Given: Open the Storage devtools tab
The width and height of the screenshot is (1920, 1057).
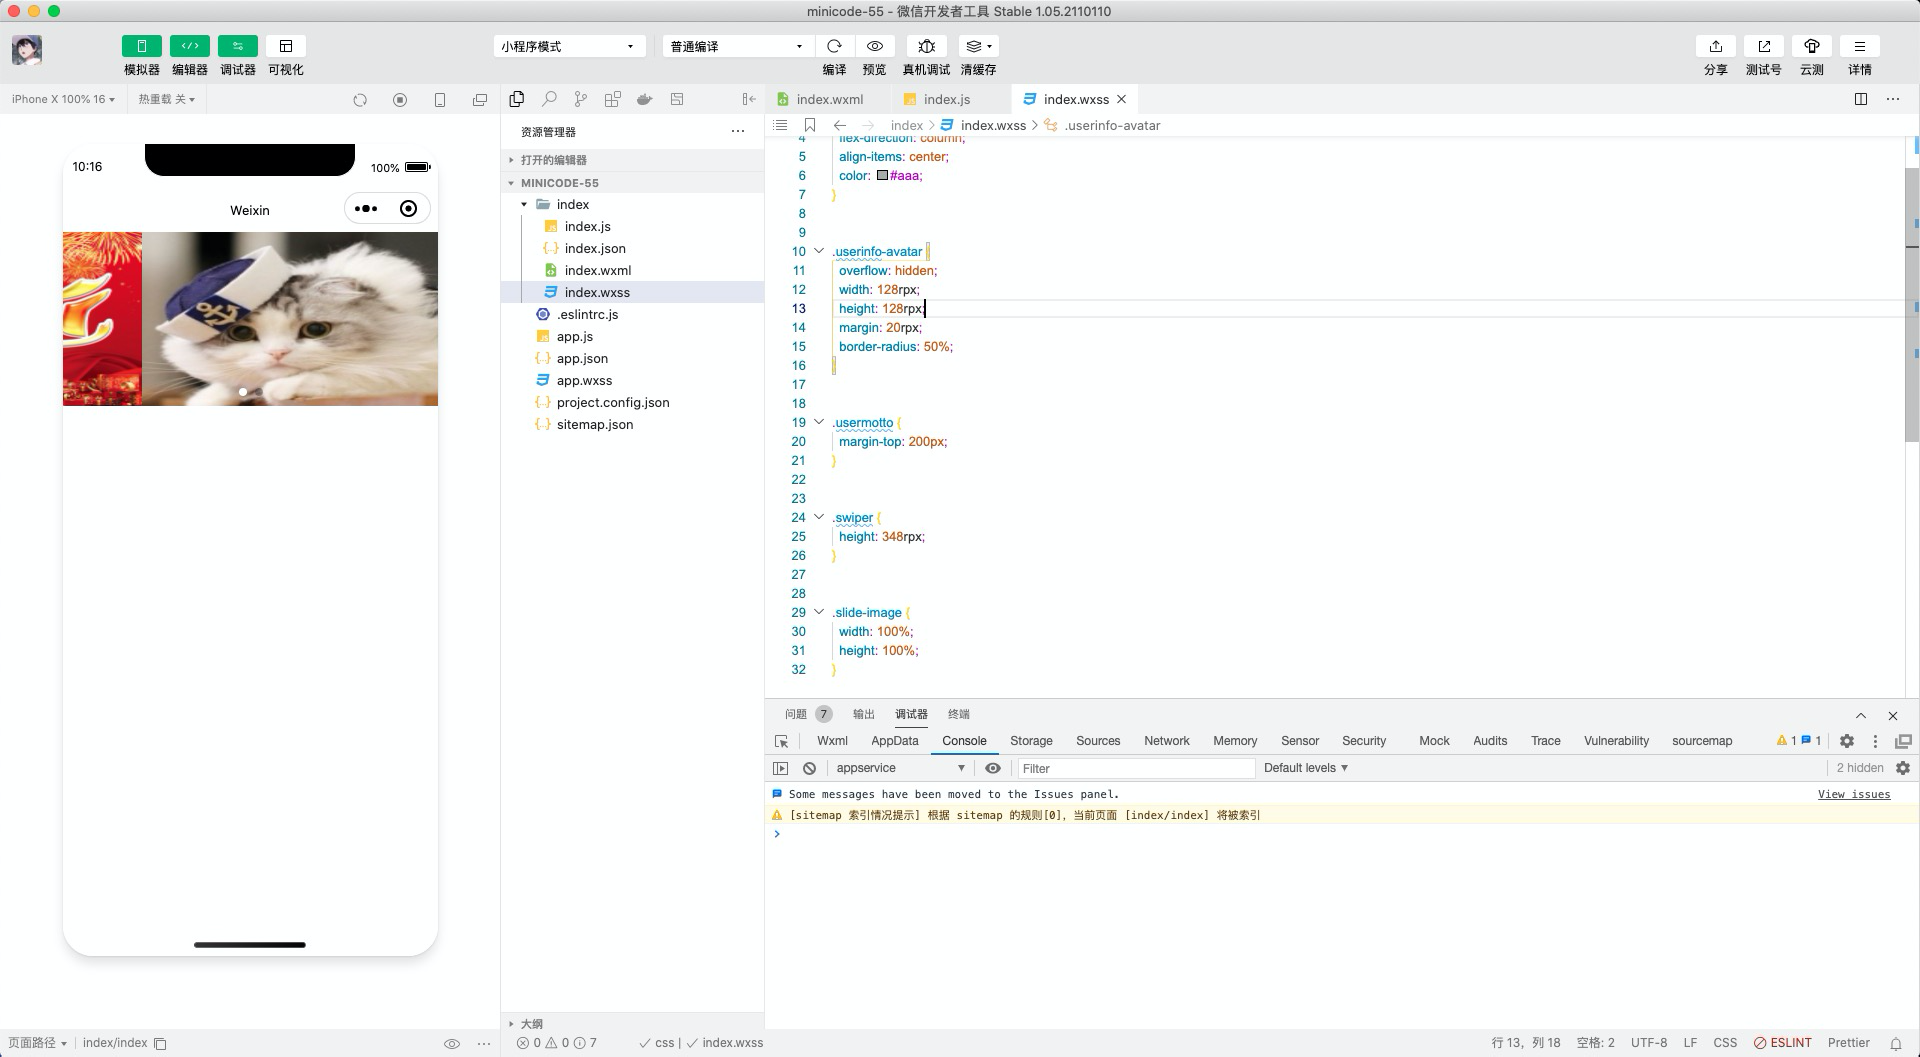Looking at the screenshot, I should click(1031, 741).
